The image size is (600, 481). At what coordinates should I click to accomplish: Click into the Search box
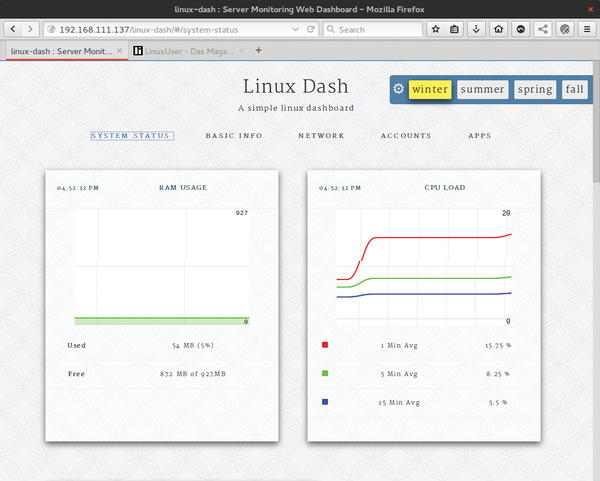373,29
